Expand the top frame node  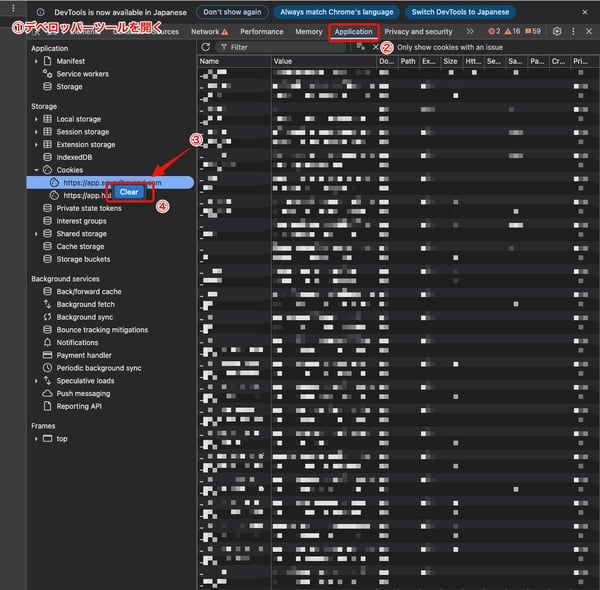coord(36,438)
